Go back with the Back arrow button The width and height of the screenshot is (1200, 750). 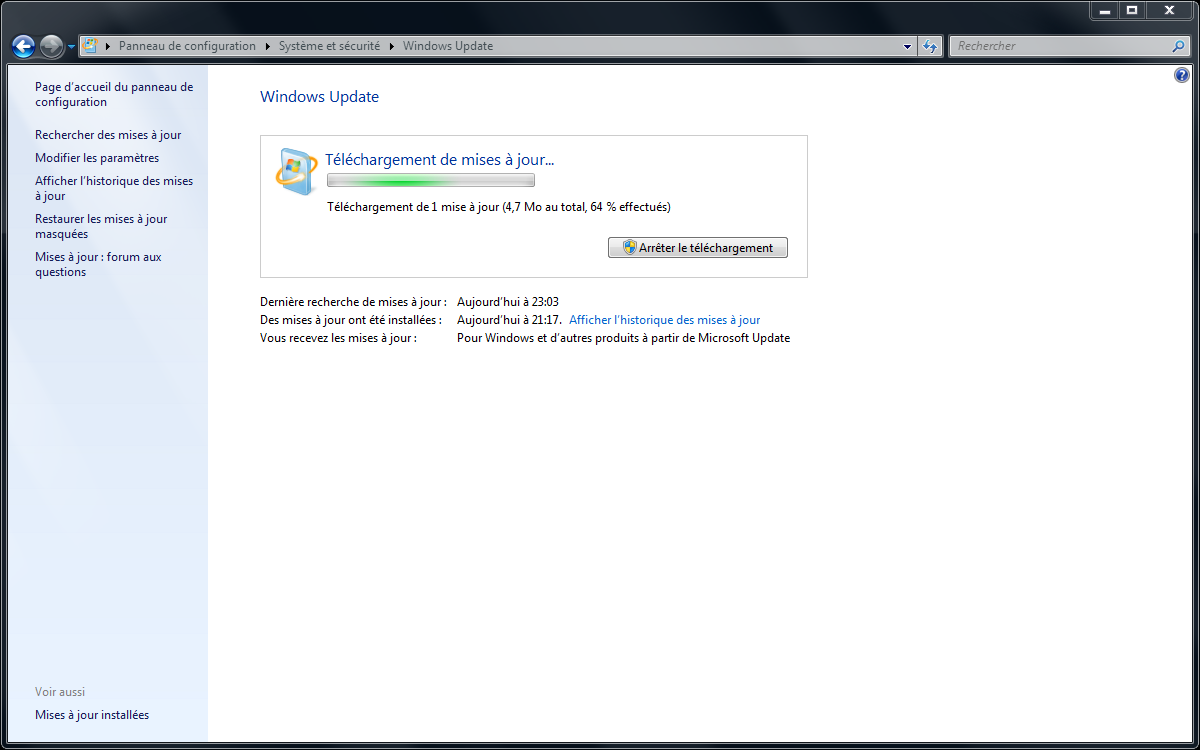23,46
